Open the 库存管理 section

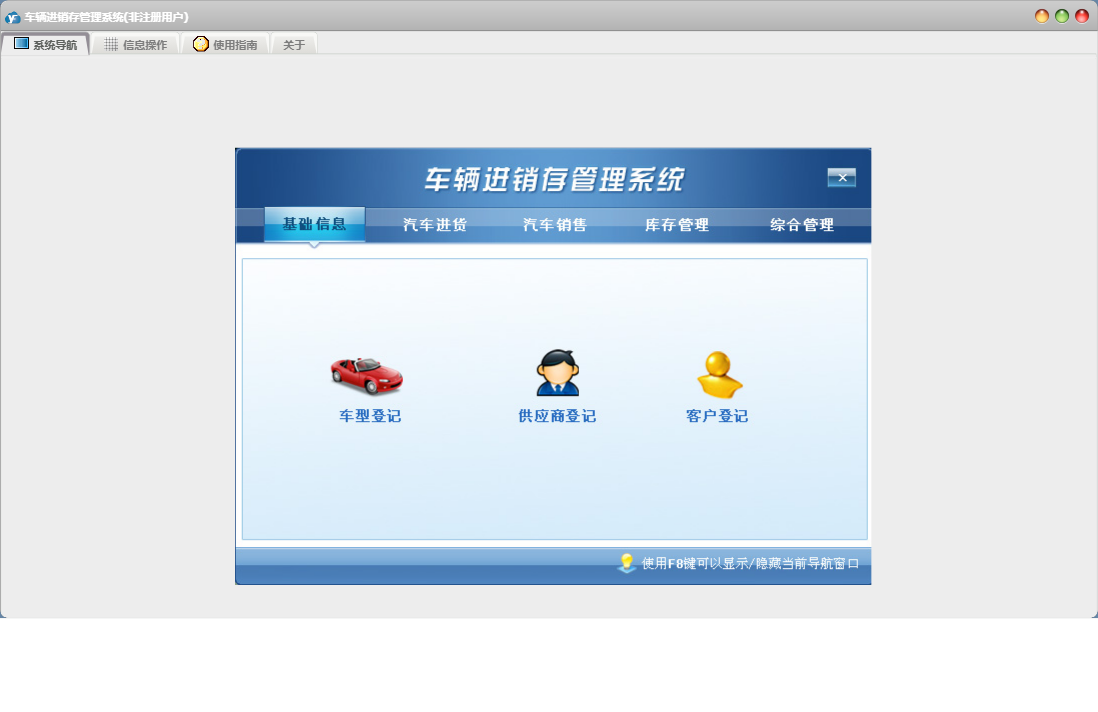pos(677,225)
